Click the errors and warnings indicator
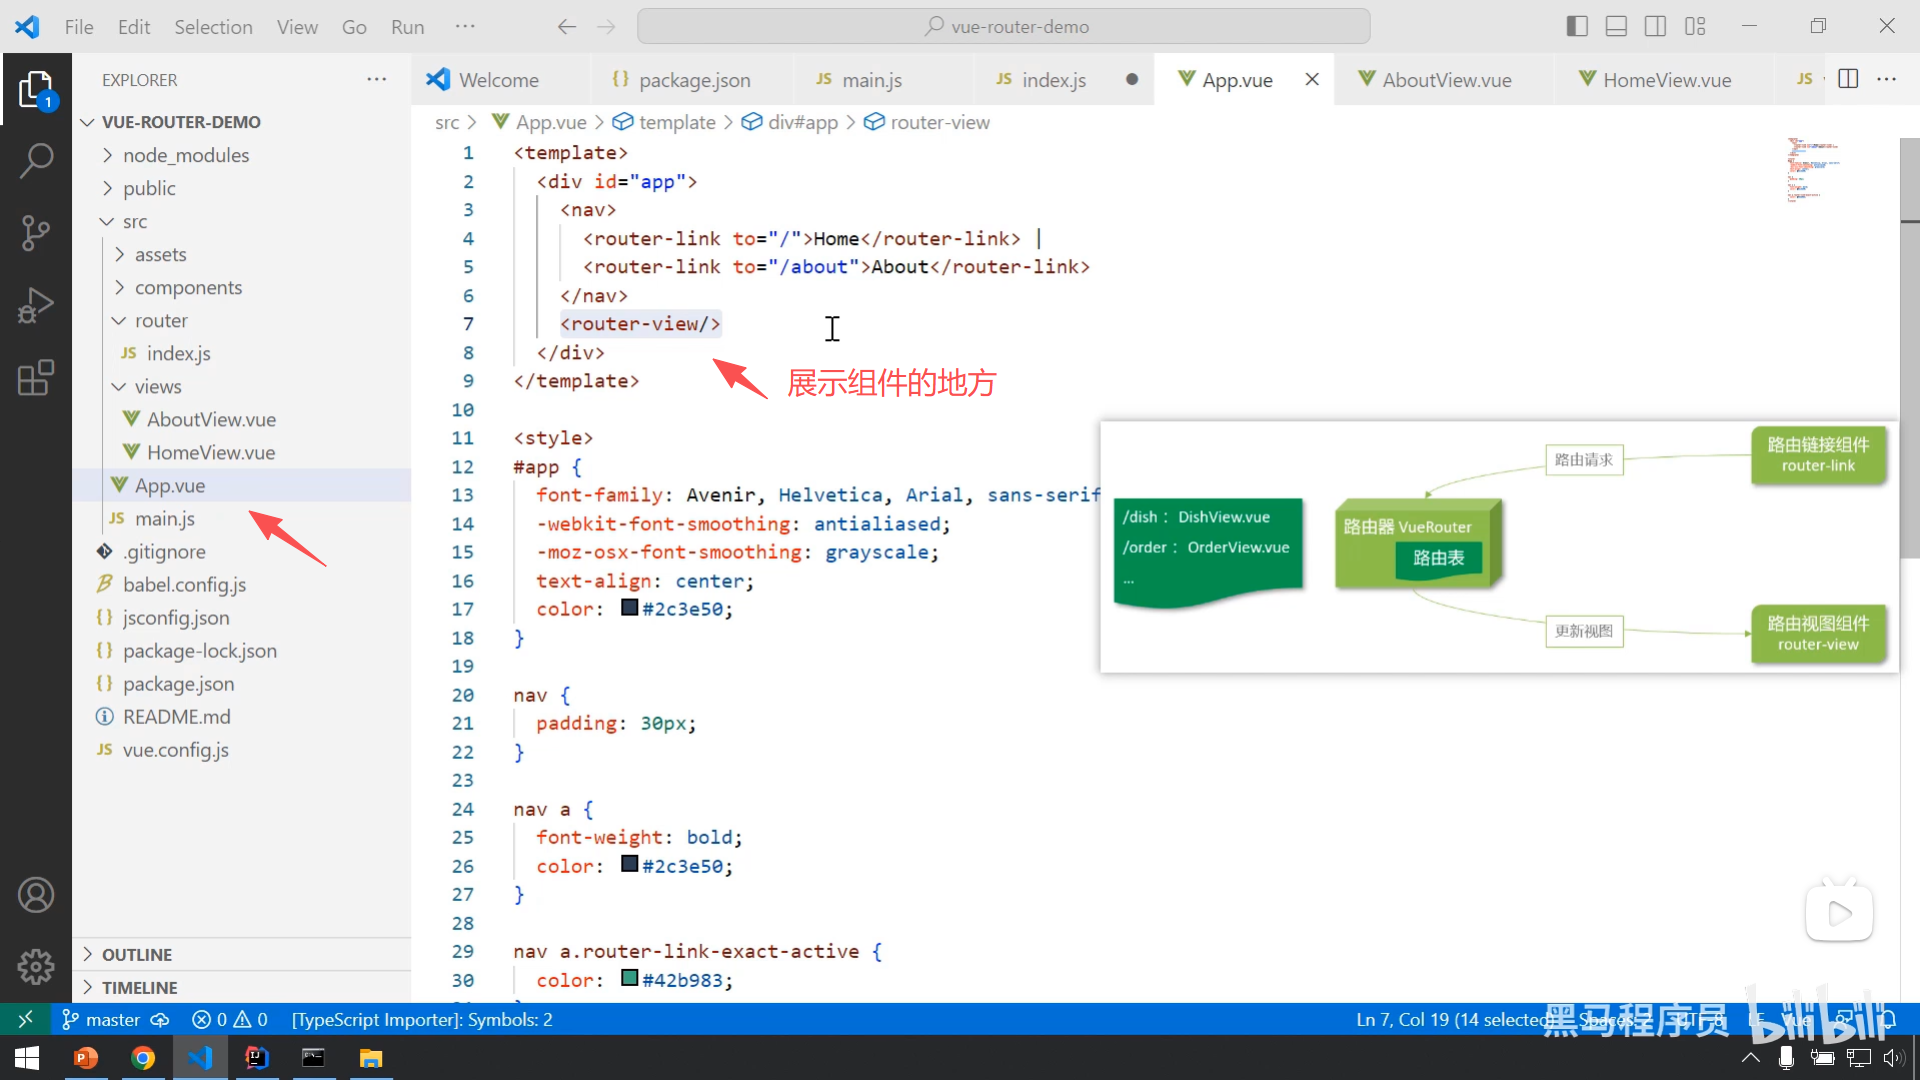Viewport: 1920px width, 1080px height. click(x=230, y=1019)
